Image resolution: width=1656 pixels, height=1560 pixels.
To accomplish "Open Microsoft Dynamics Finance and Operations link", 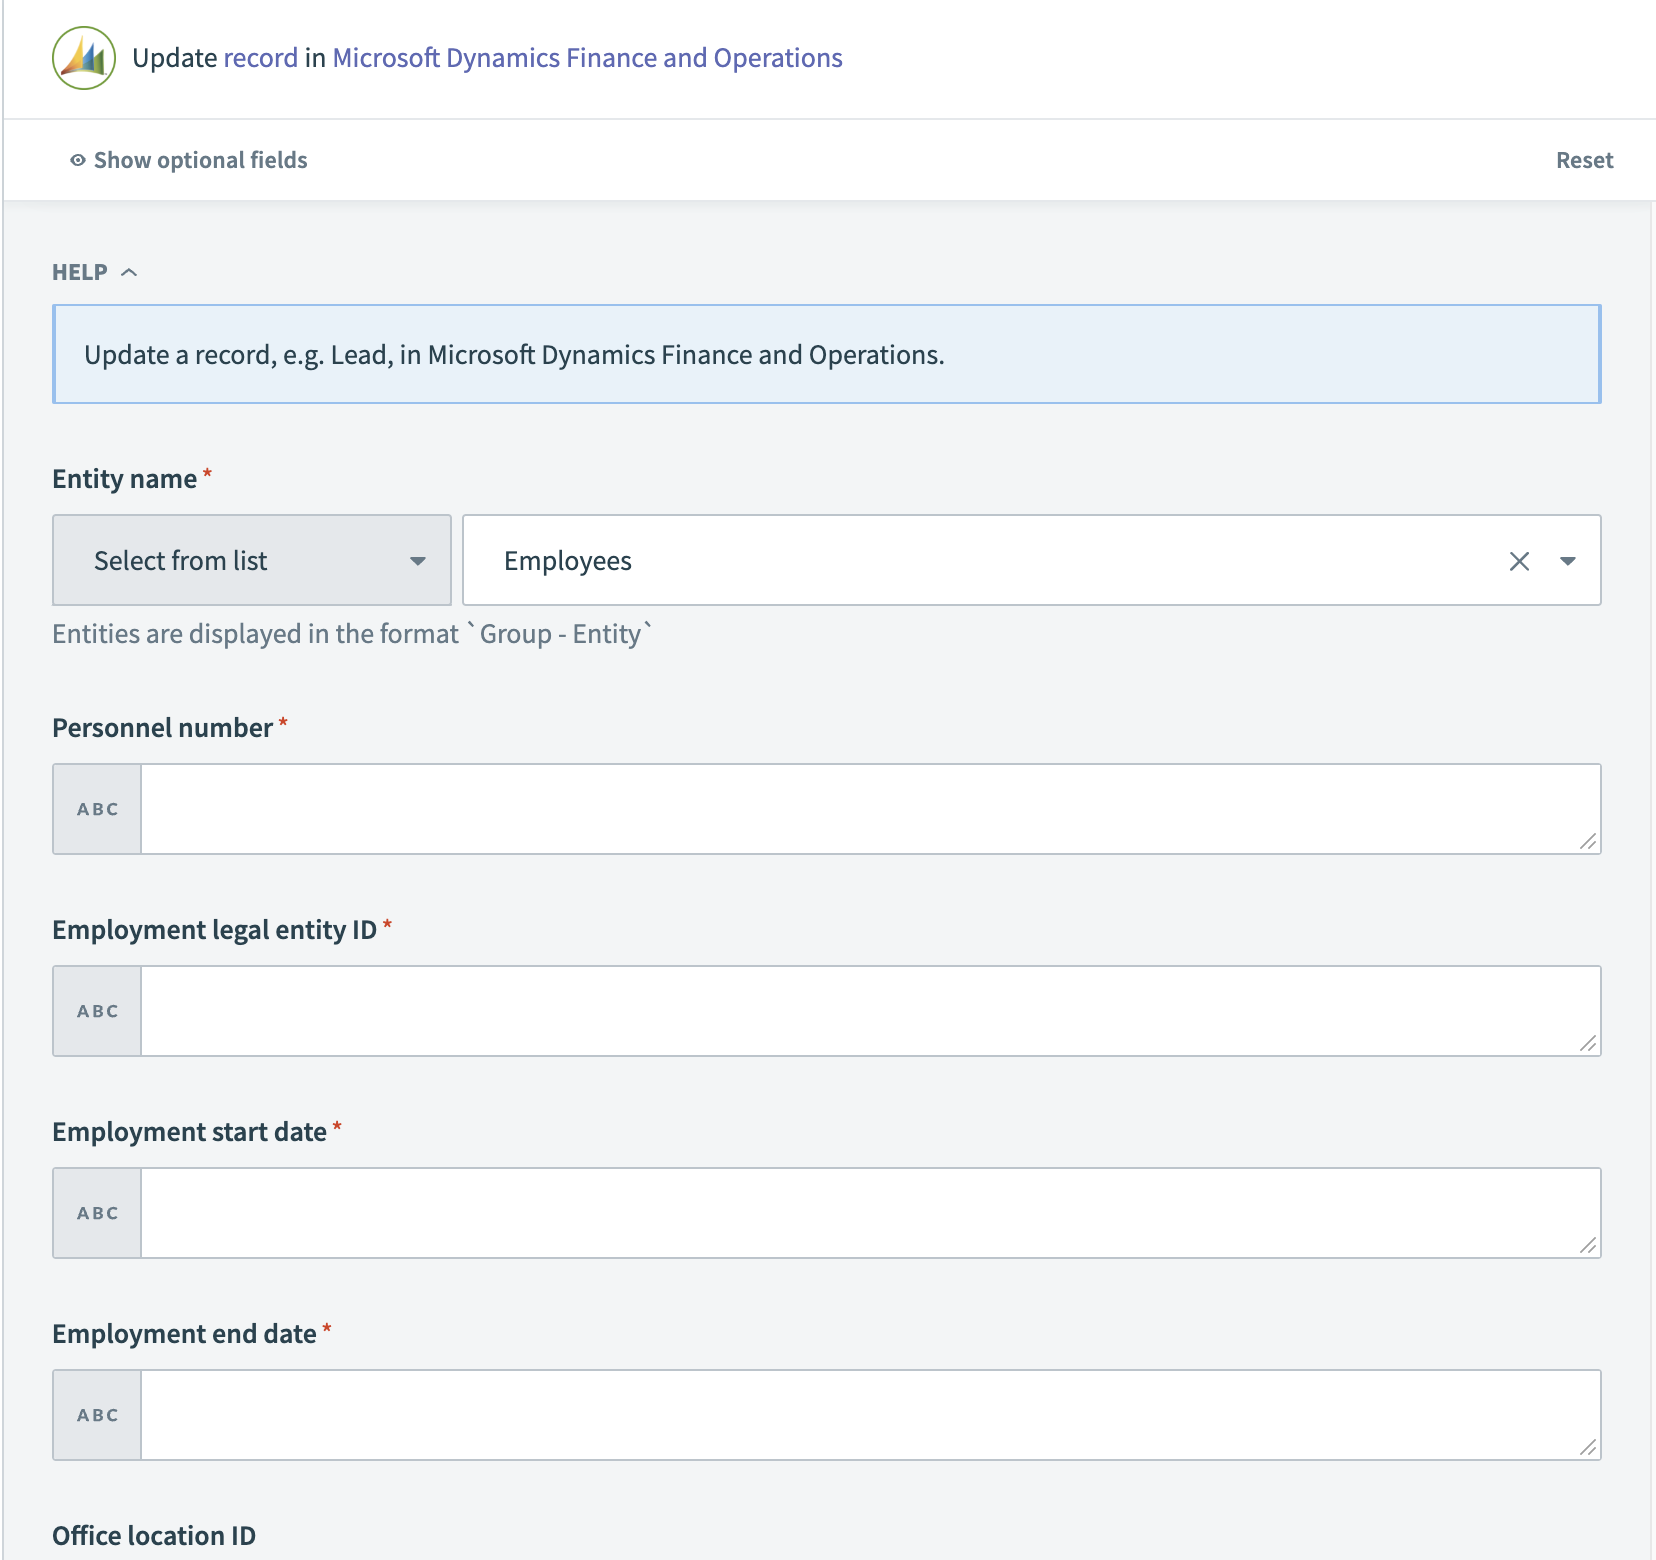I will (x=587, y=58).
